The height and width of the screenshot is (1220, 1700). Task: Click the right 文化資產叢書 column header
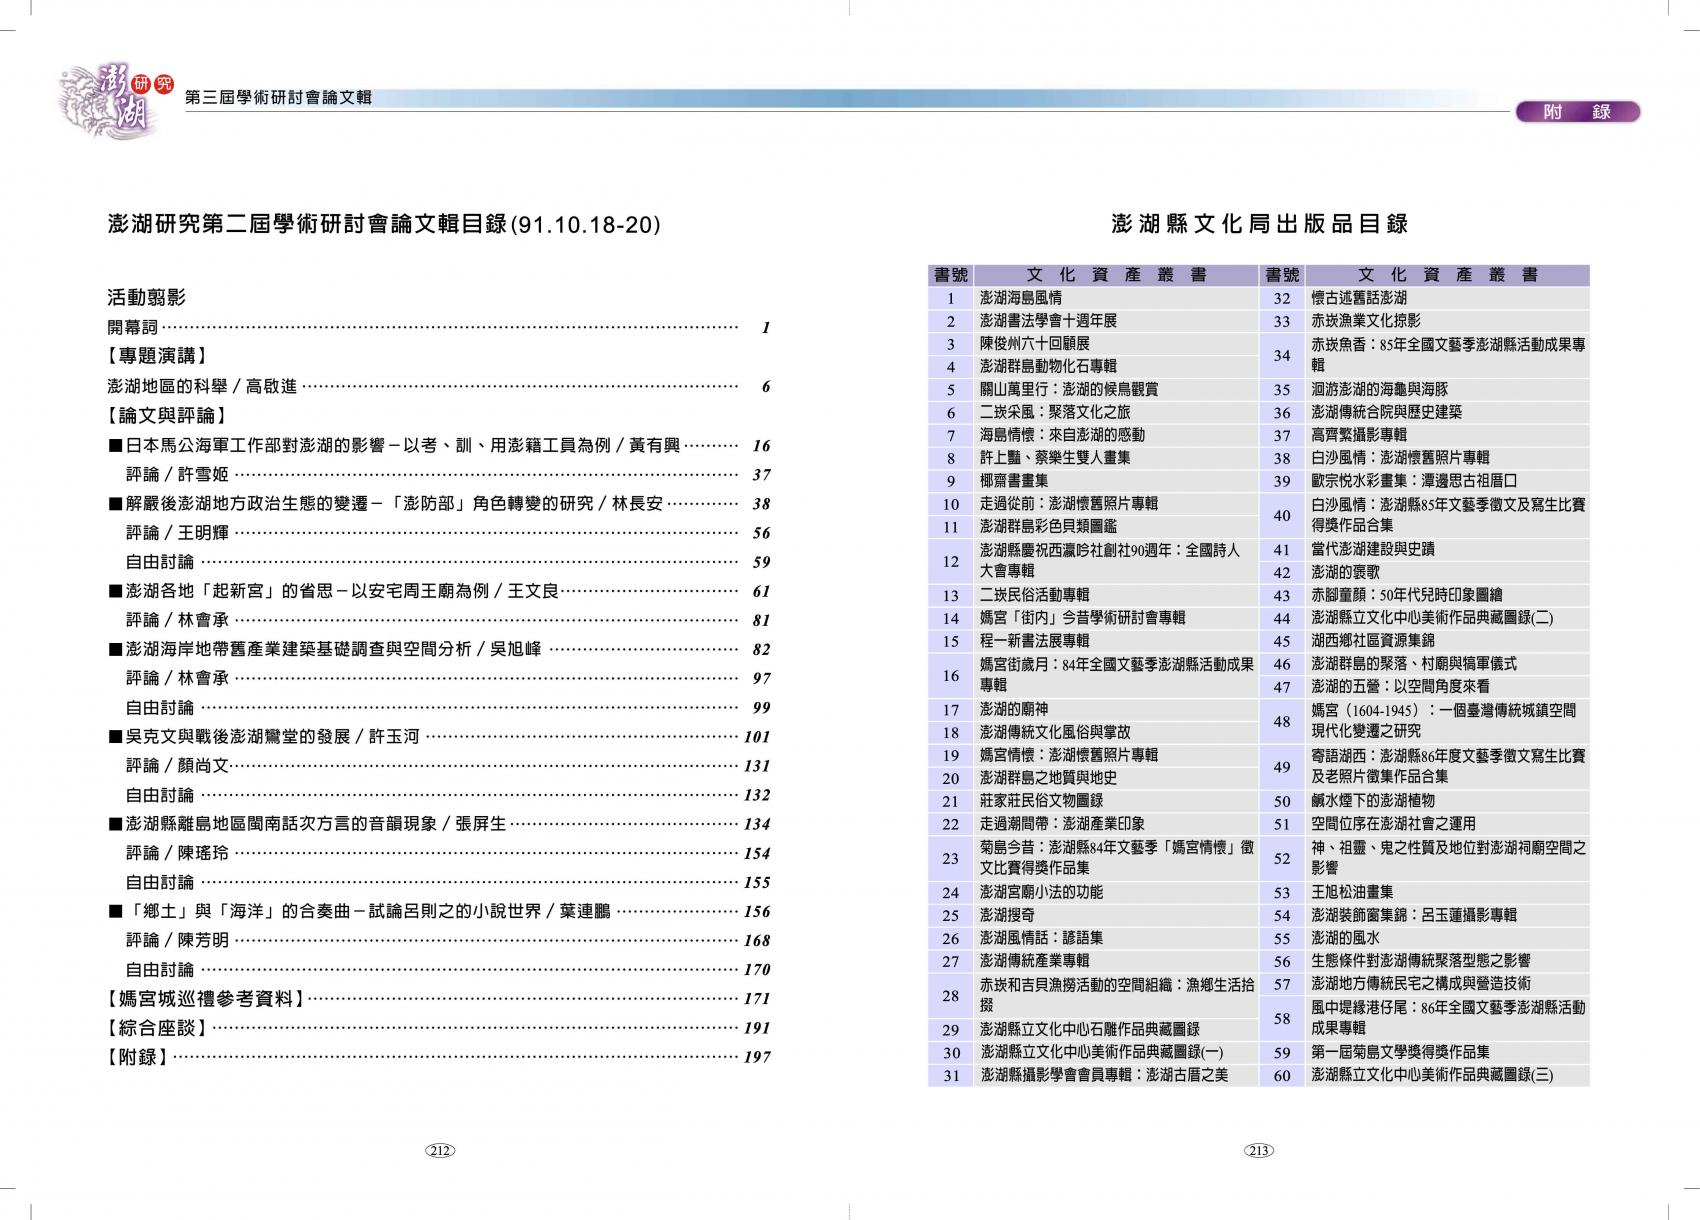click(1446, 275)
